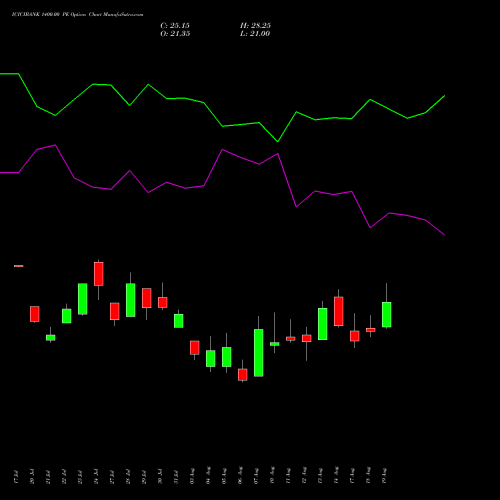Select the tall green candle for 07 Aug
The image size is (500, 500).
click(259, 353)
